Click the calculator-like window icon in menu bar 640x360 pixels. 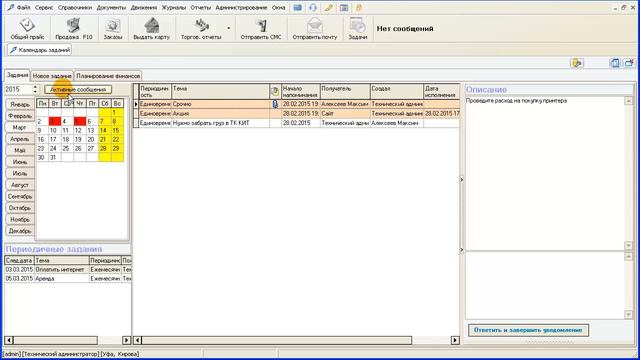[x=344, y=7]
